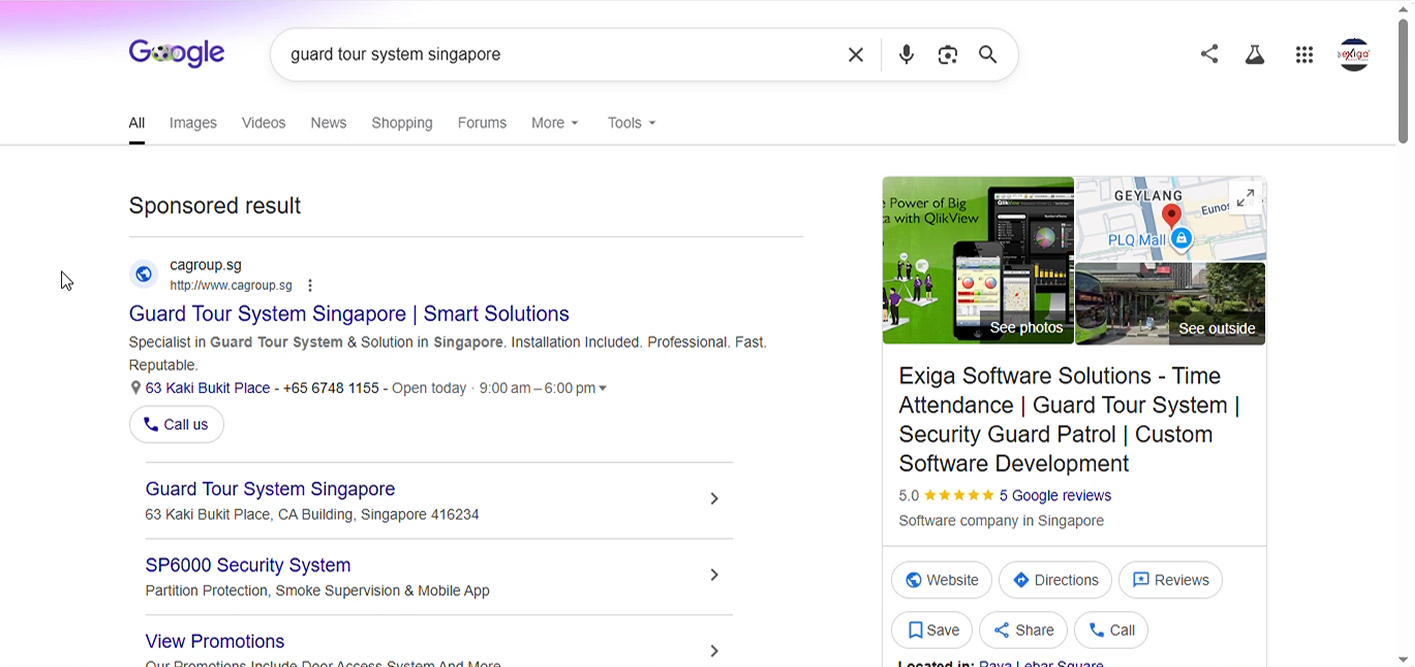1415x667 pixels.
Task: Click the http://www.cagroup.sg URL text
Action: click(x=231, y=285)
